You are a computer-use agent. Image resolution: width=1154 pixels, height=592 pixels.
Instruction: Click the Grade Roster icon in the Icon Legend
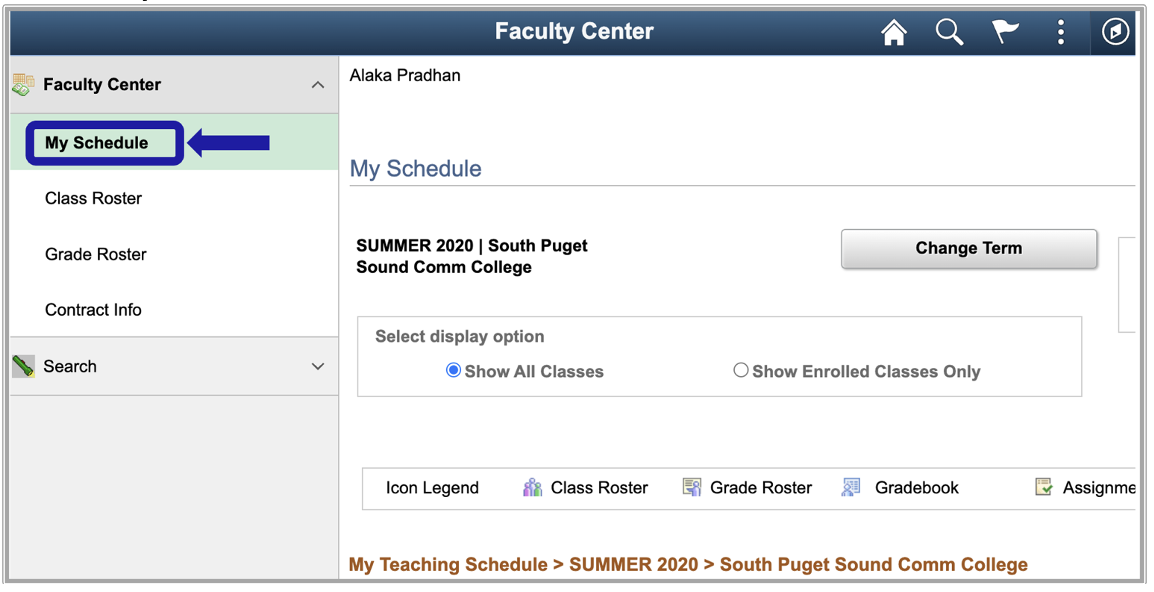pyautogui.click(x=690, y=487)
